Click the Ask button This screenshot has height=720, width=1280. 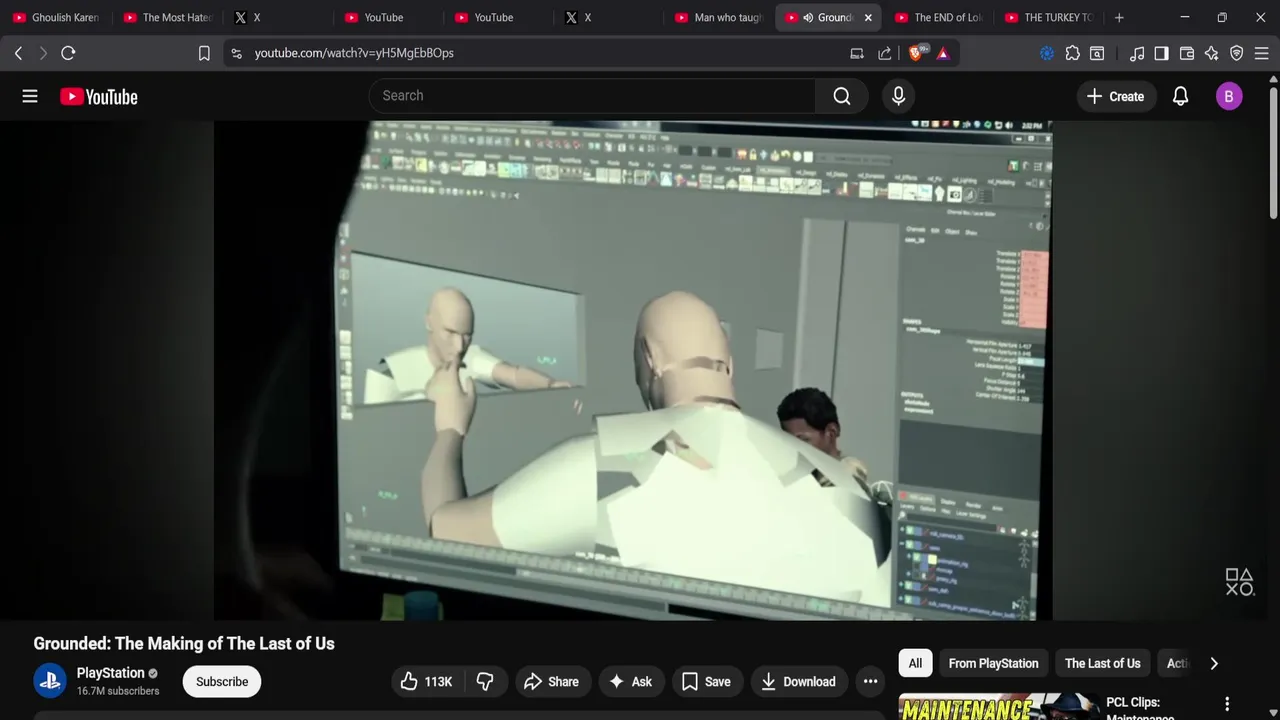tap(631, 681)
